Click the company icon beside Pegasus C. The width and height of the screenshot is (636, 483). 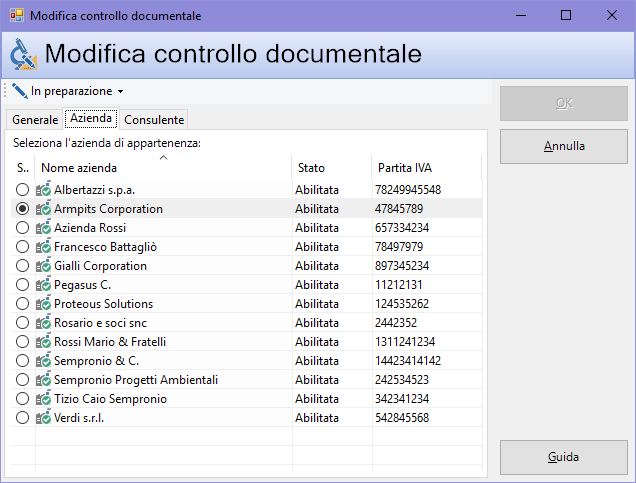(43, 284)
